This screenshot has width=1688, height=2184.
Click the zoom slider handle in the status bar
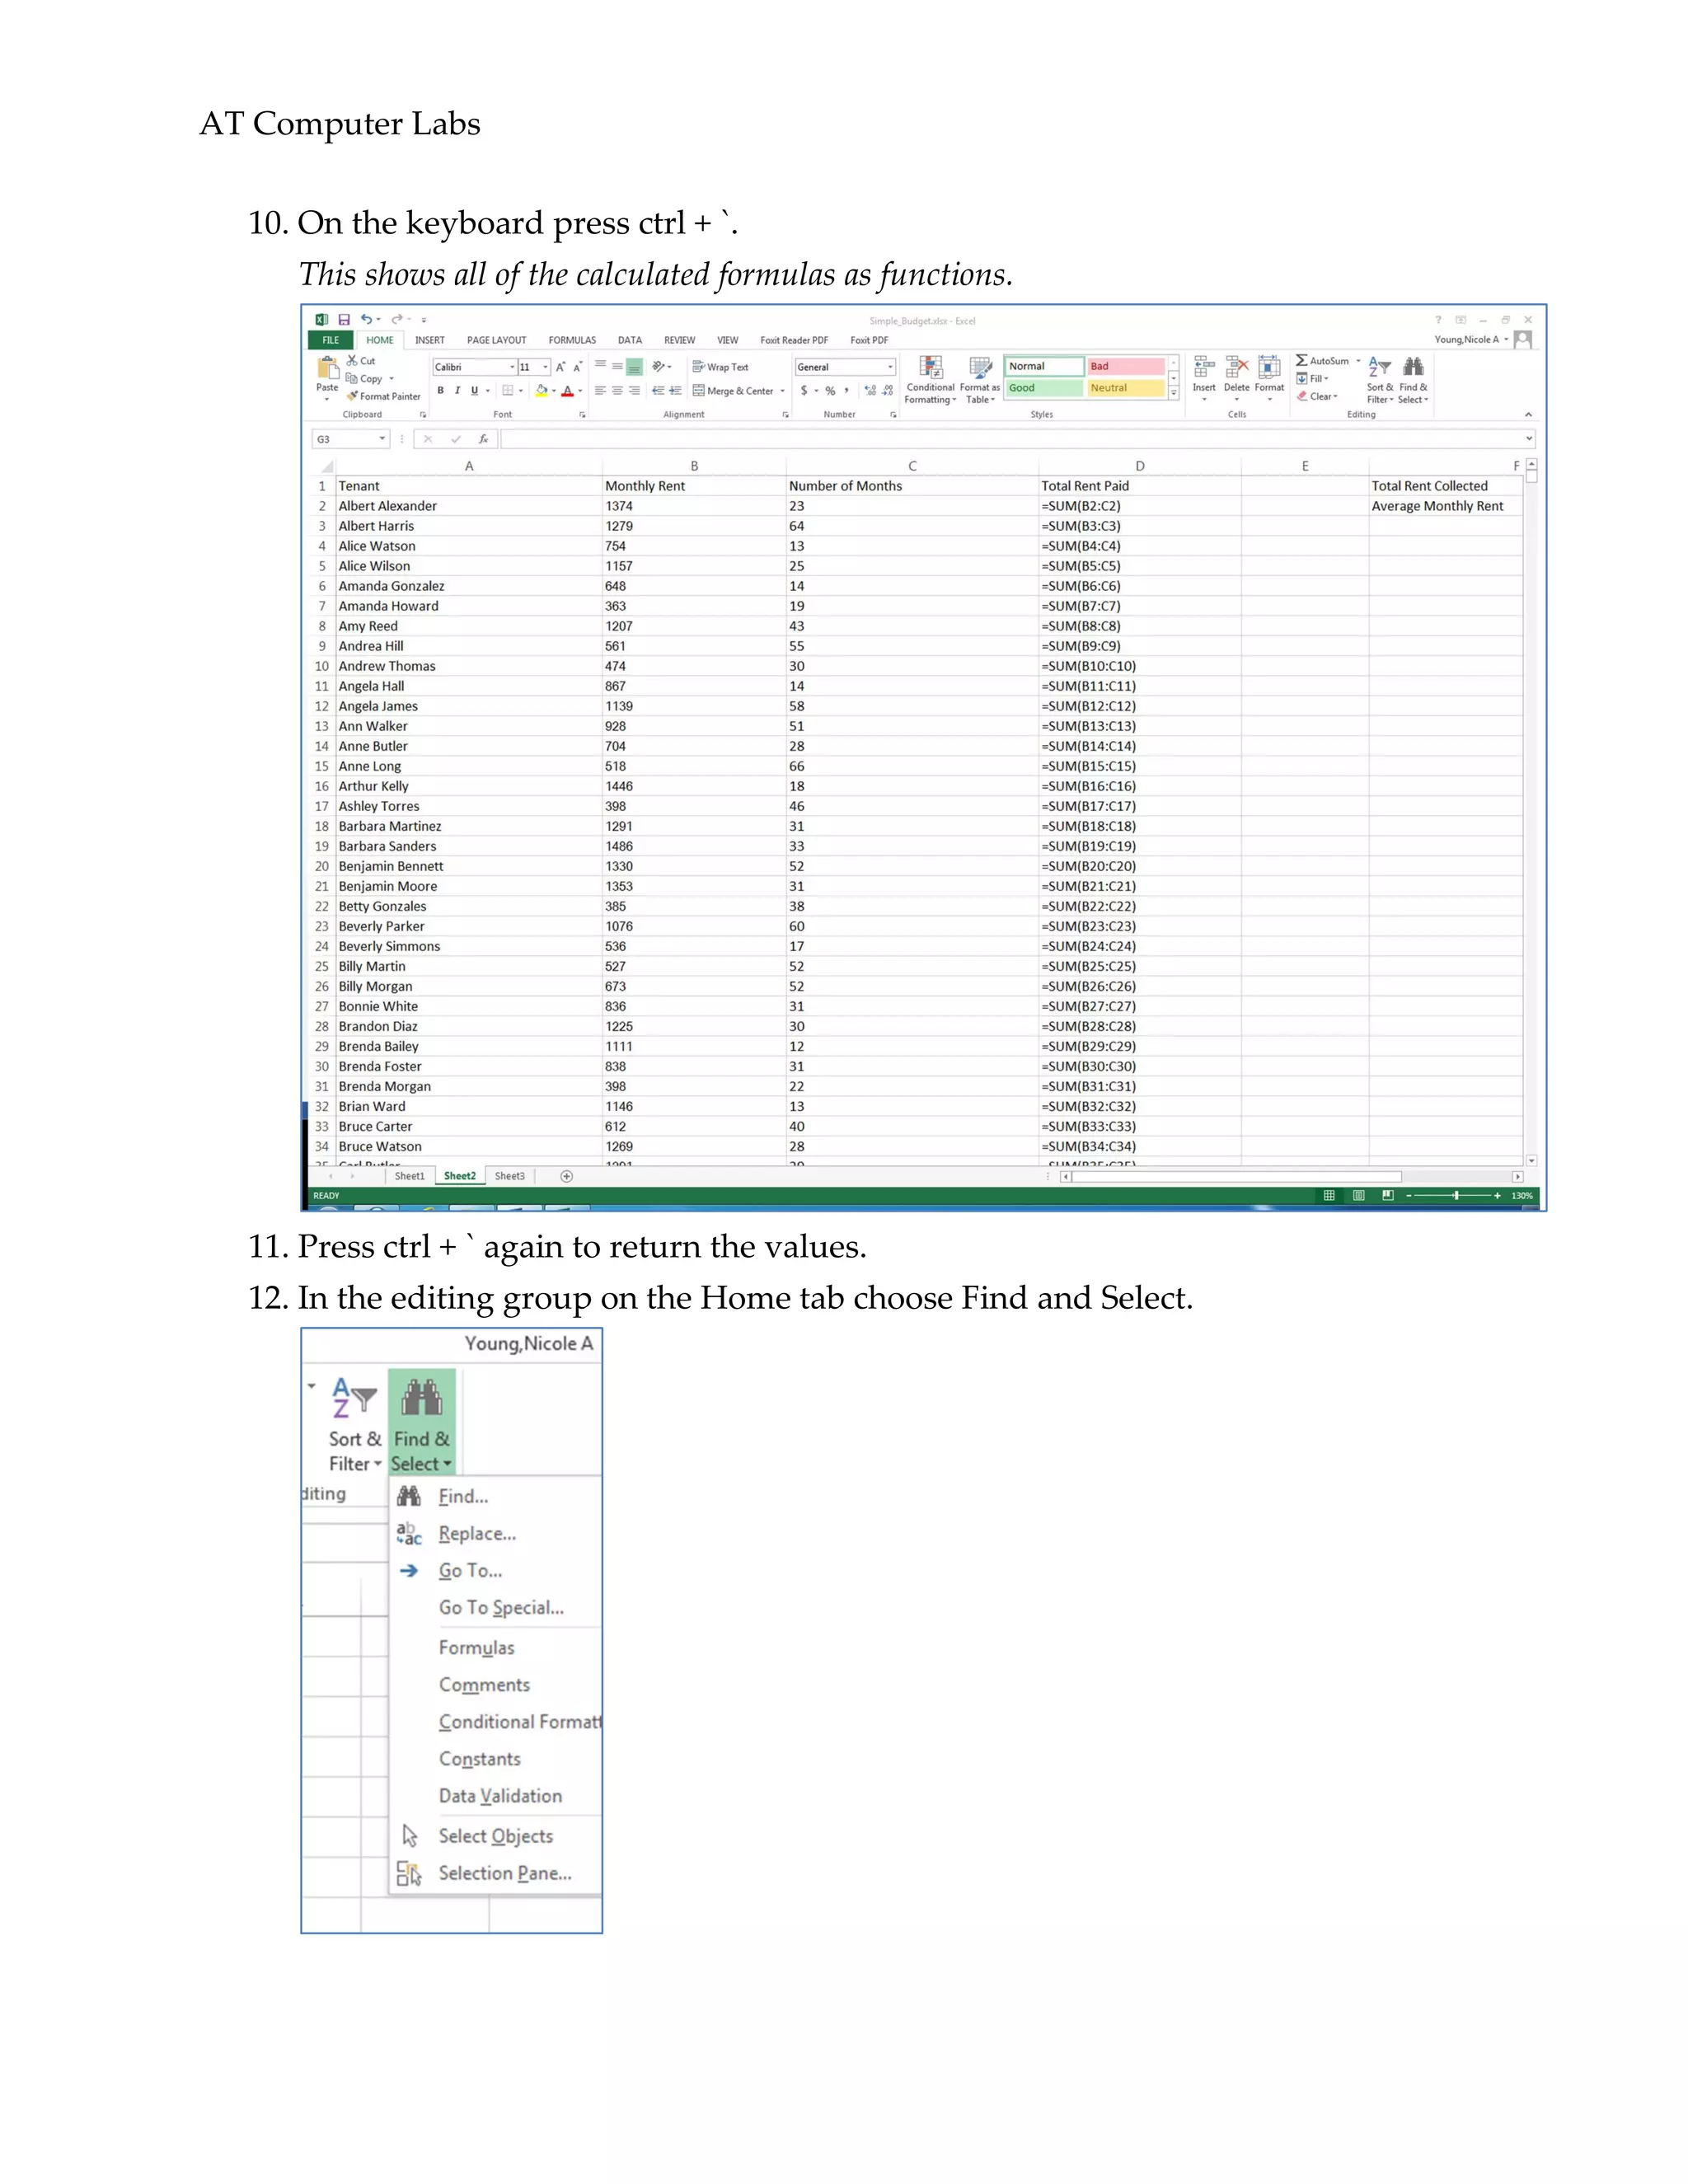coord(1456,1195)
